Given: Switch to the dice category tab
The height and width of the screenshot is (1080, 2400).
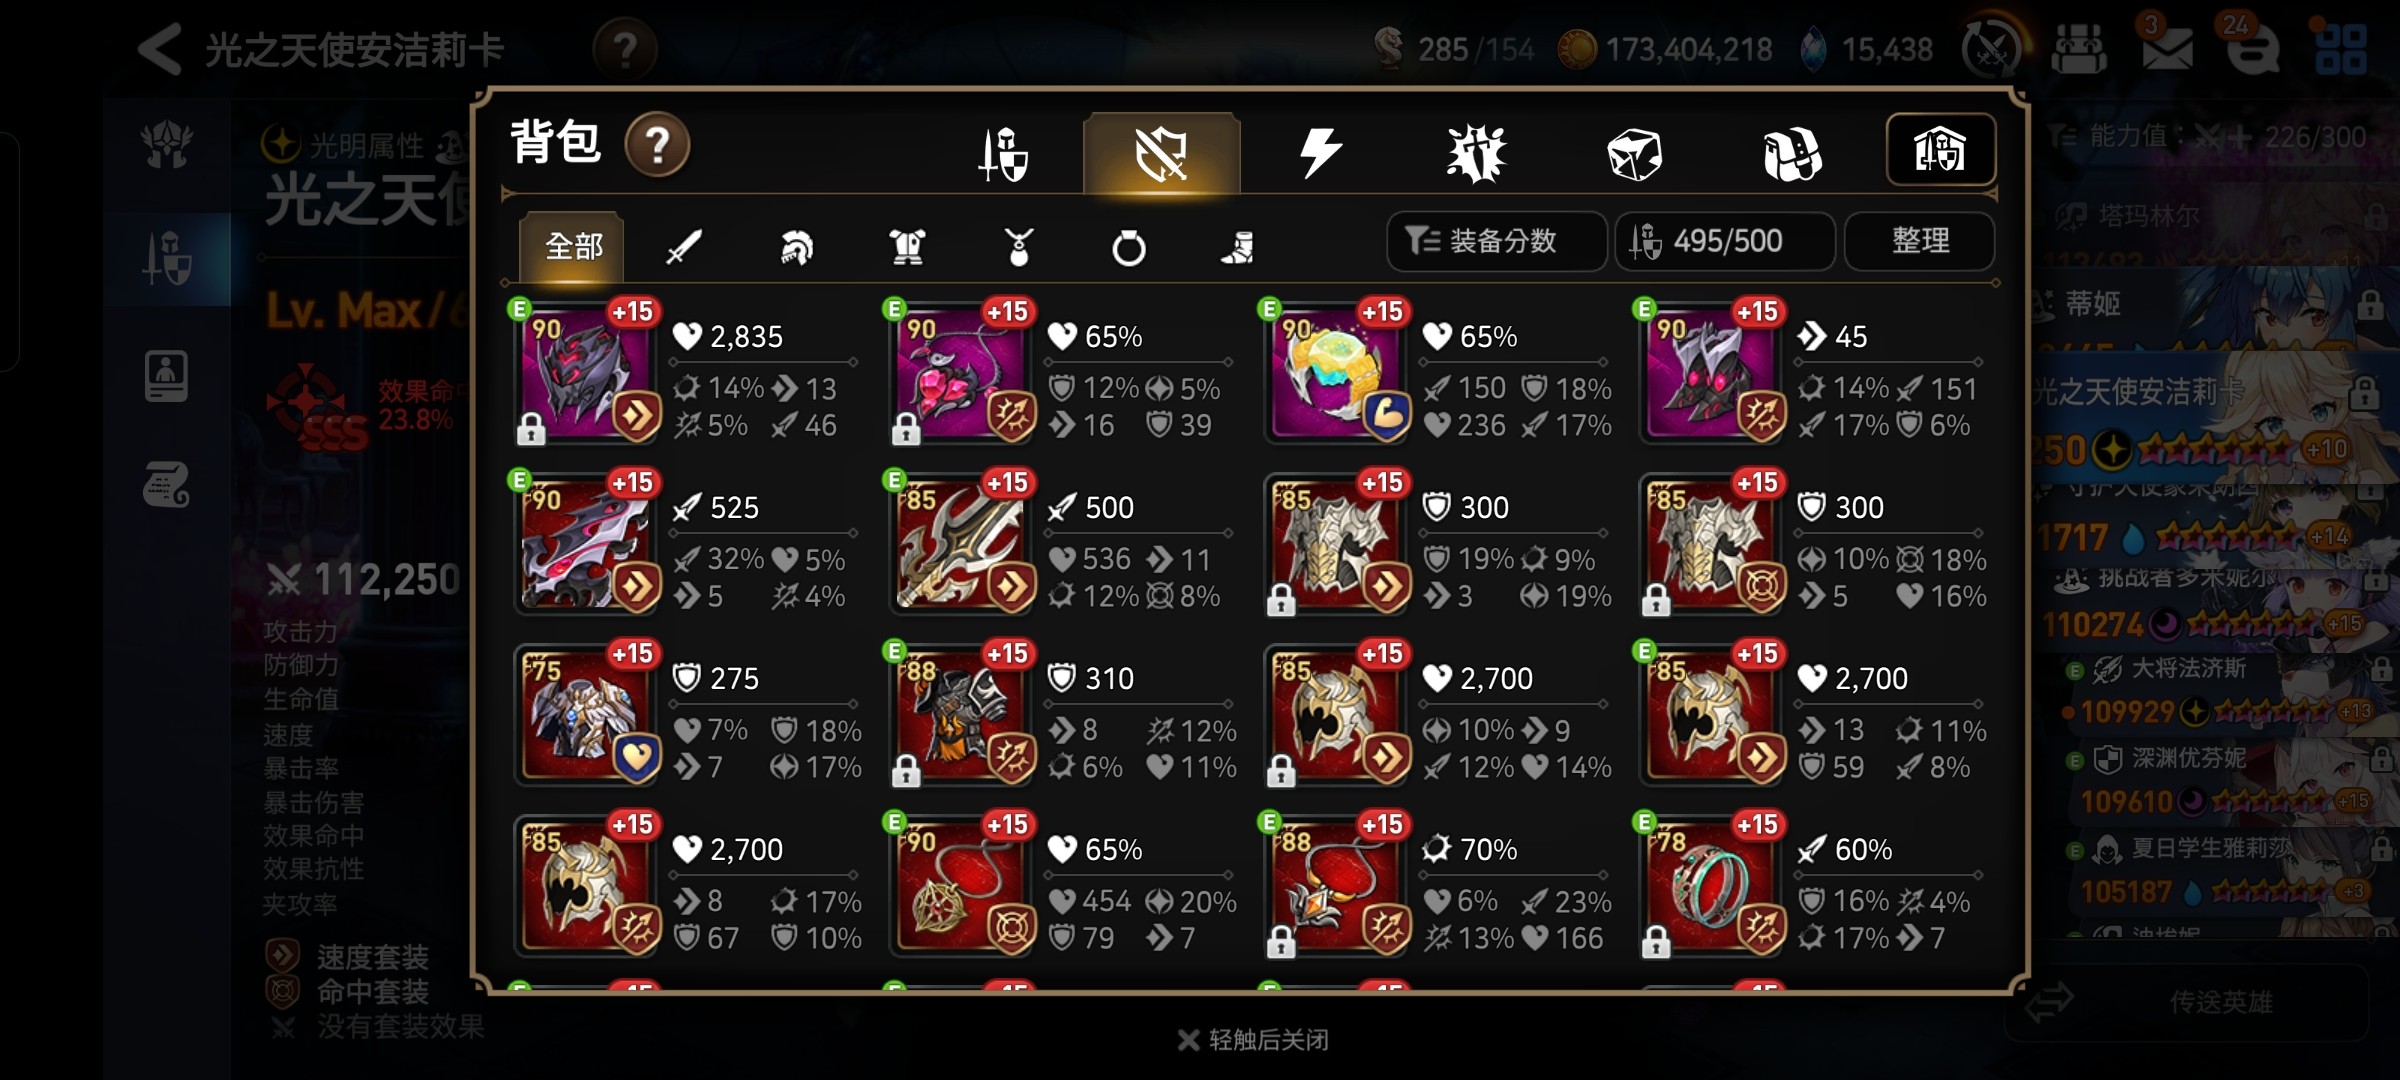Looking at the screenshot, I should 1634,154.
